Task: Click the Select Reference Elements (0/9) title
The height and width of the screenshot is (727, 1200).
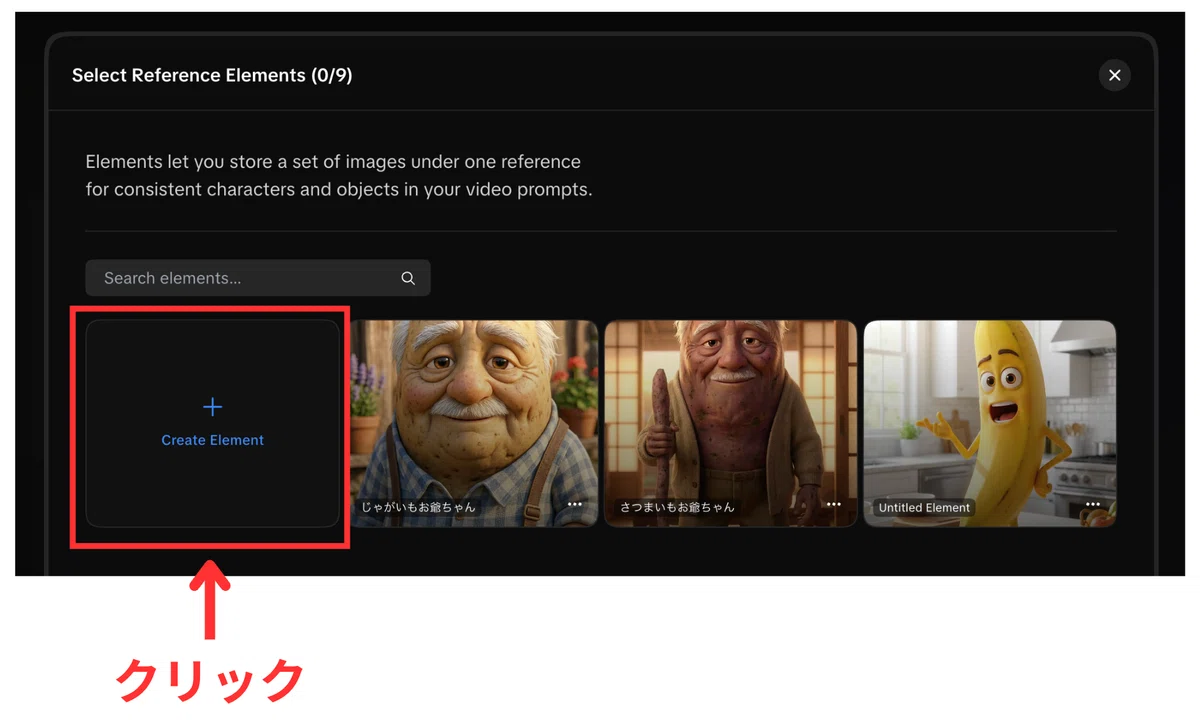Action: (212, 75)
